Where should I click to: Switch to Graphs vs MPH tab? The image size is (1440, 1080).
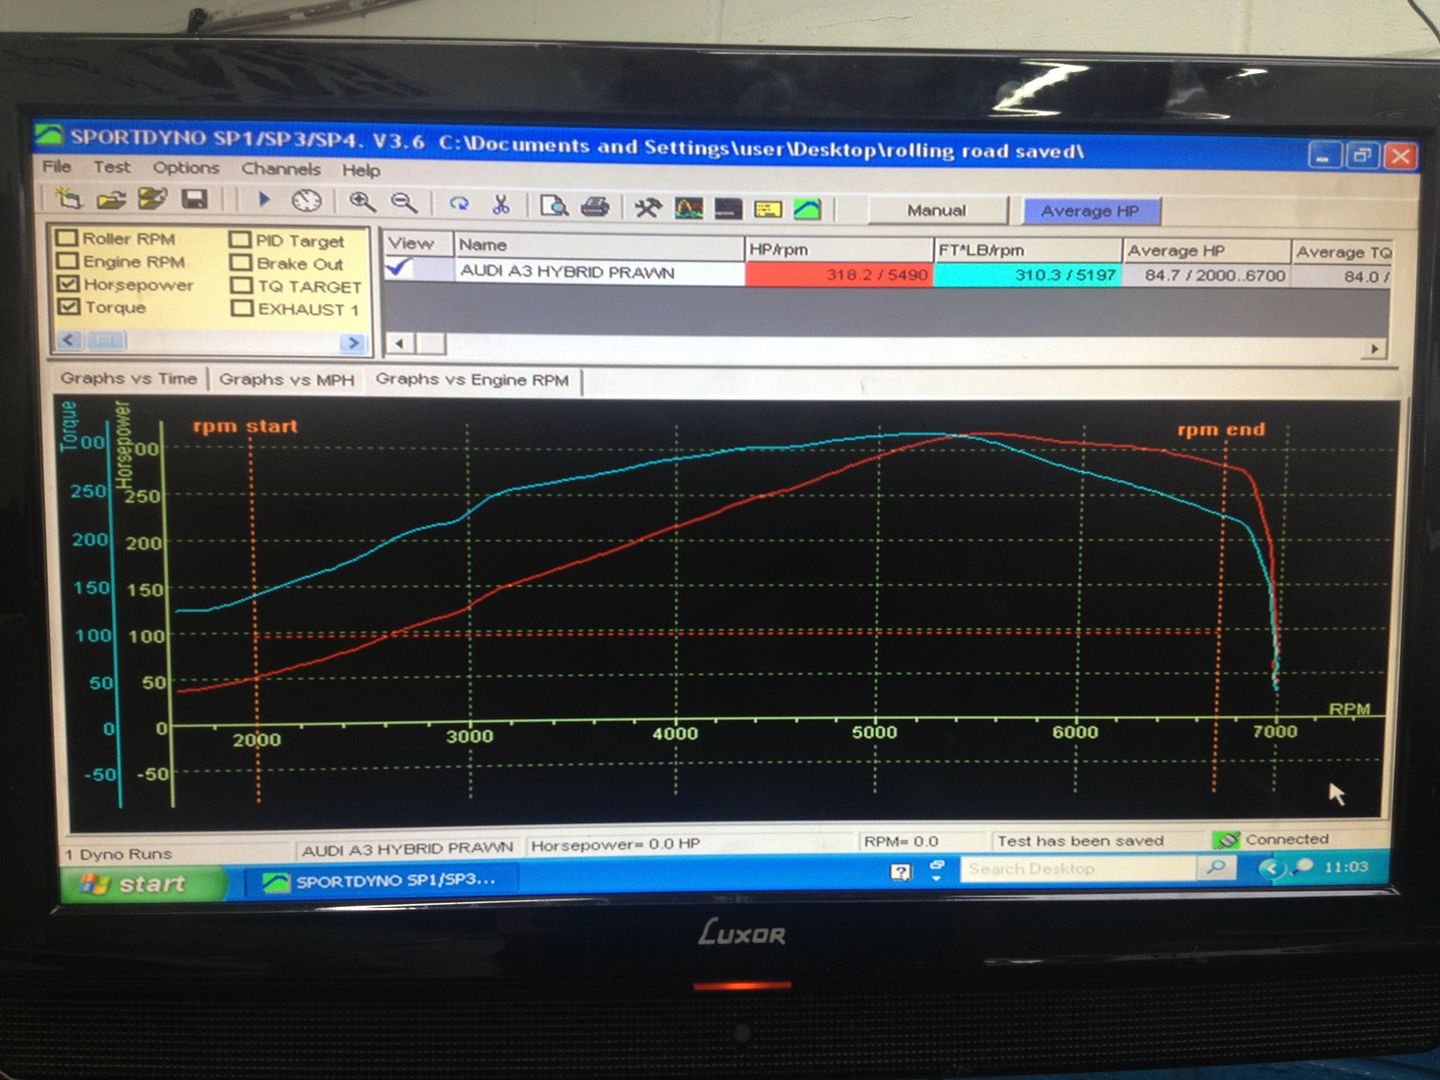coord(287,379)
